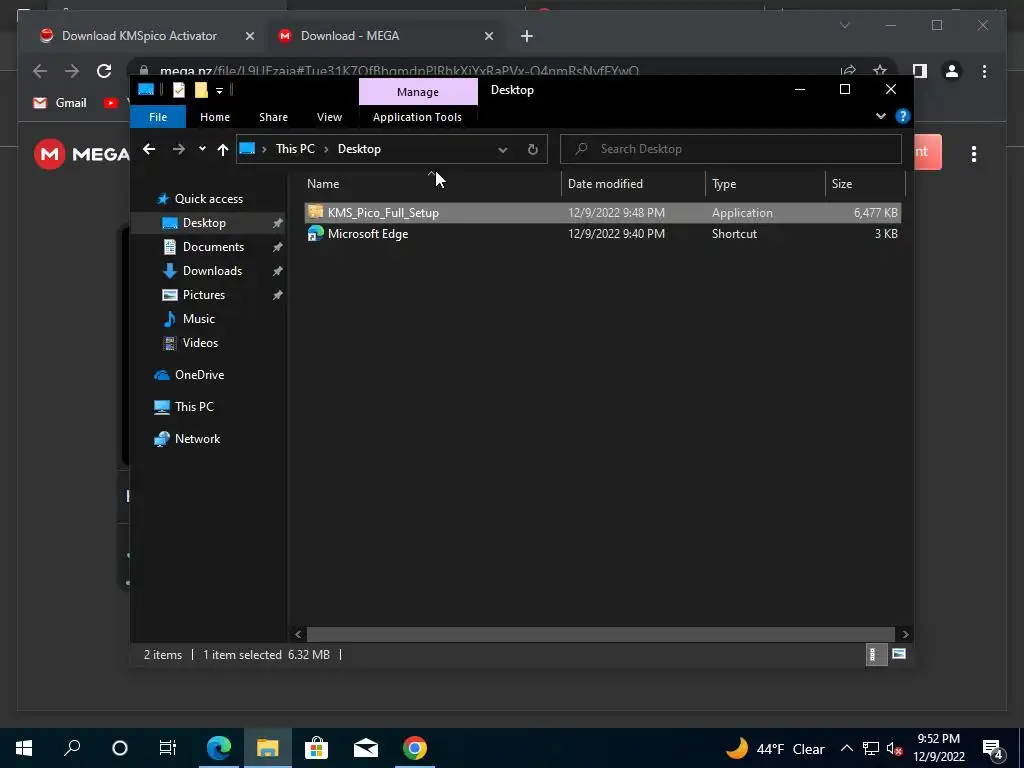Open Downloads in the navigation pane
This screenshot has width=1024, height=768.
coord(212,271)
